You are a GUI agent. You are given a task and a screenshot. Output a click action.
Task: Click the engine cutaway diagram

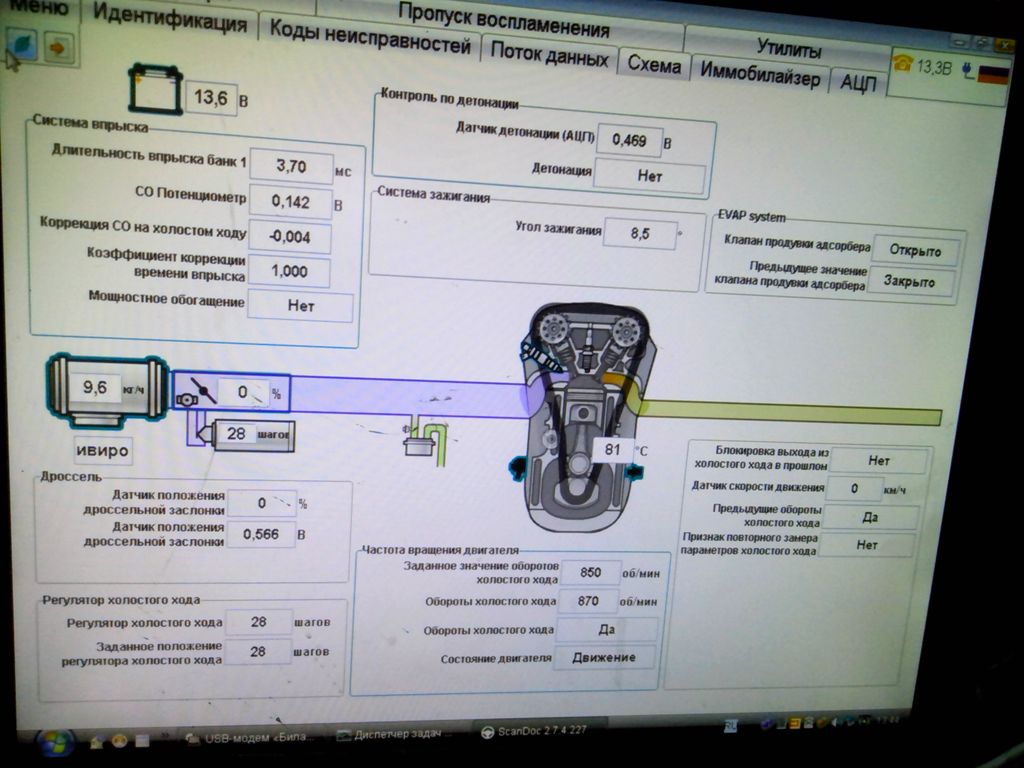(586, 415)
